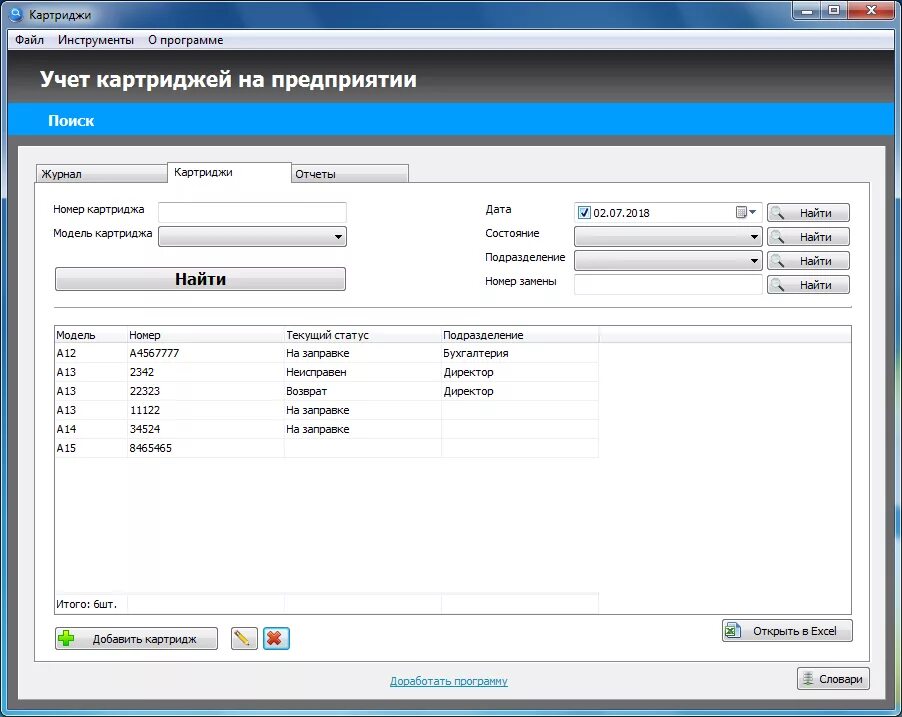Switch to the Журнал tab
Viewport: 902px width, 717px height.
point(100,172)
